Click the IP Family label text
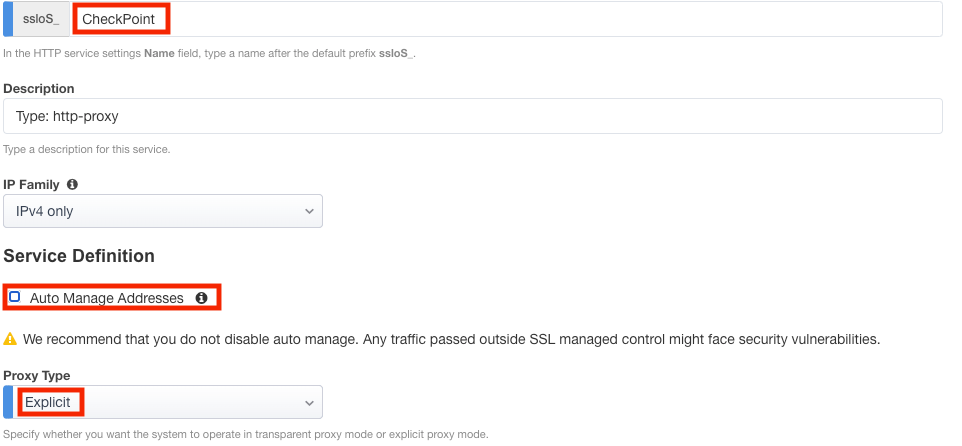Screen dimensions: 962x446 pos(32,185)
